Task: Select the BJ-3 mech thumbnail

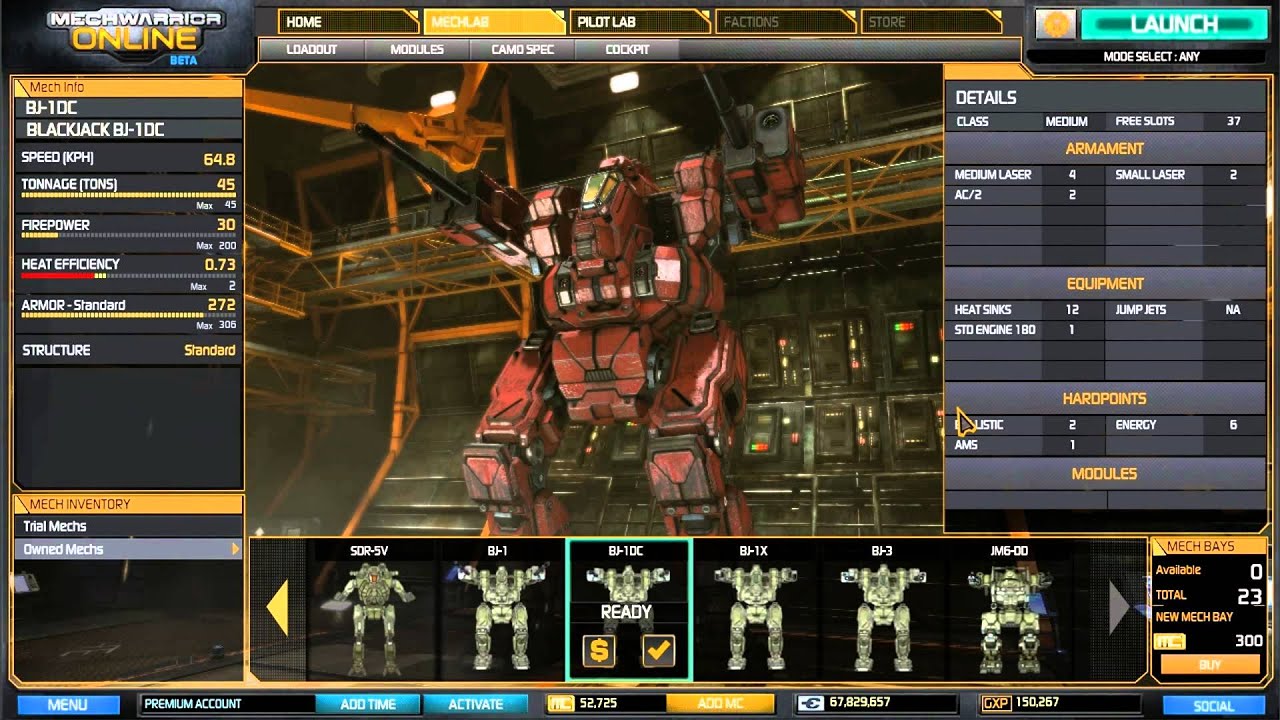Action: [x=881, y=611]
